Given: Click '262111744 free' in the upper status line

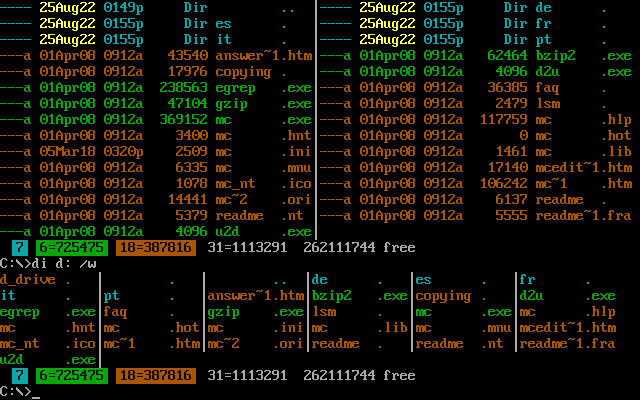Looking at the screenshot, I should (358, 248).
